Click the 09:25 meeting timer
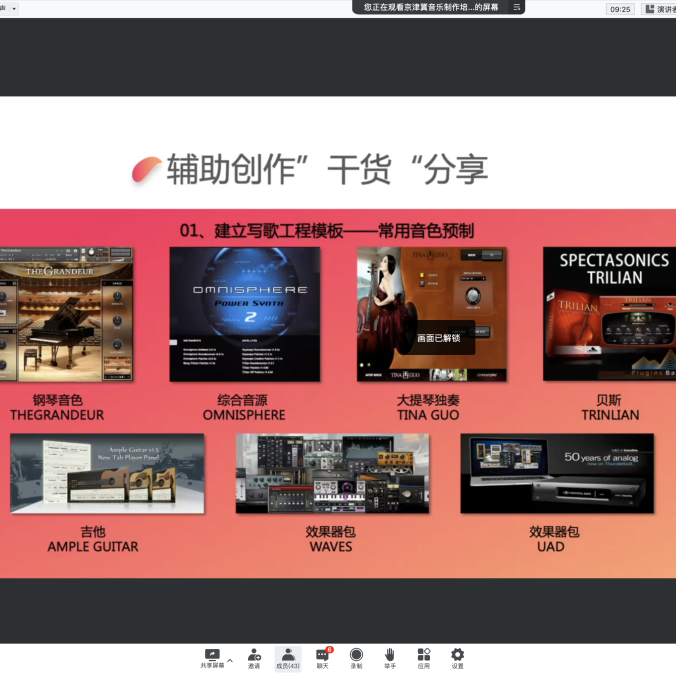676x675 pixels. click(x=620, y=9)
